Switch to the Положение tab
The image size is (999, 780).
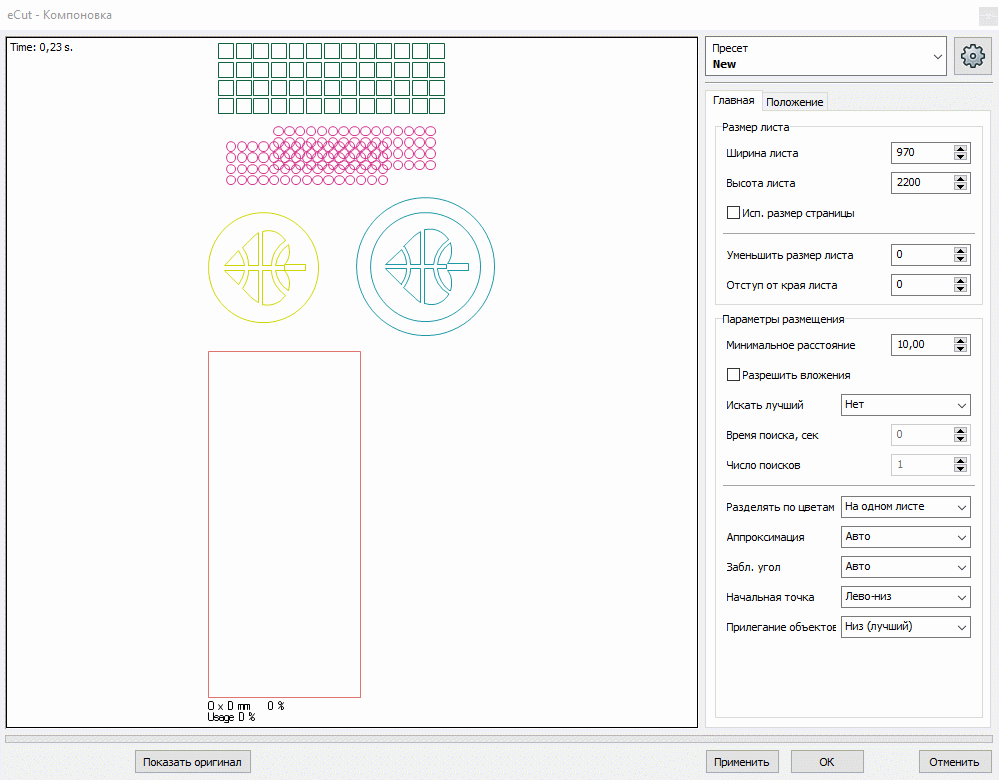(794, 102)
